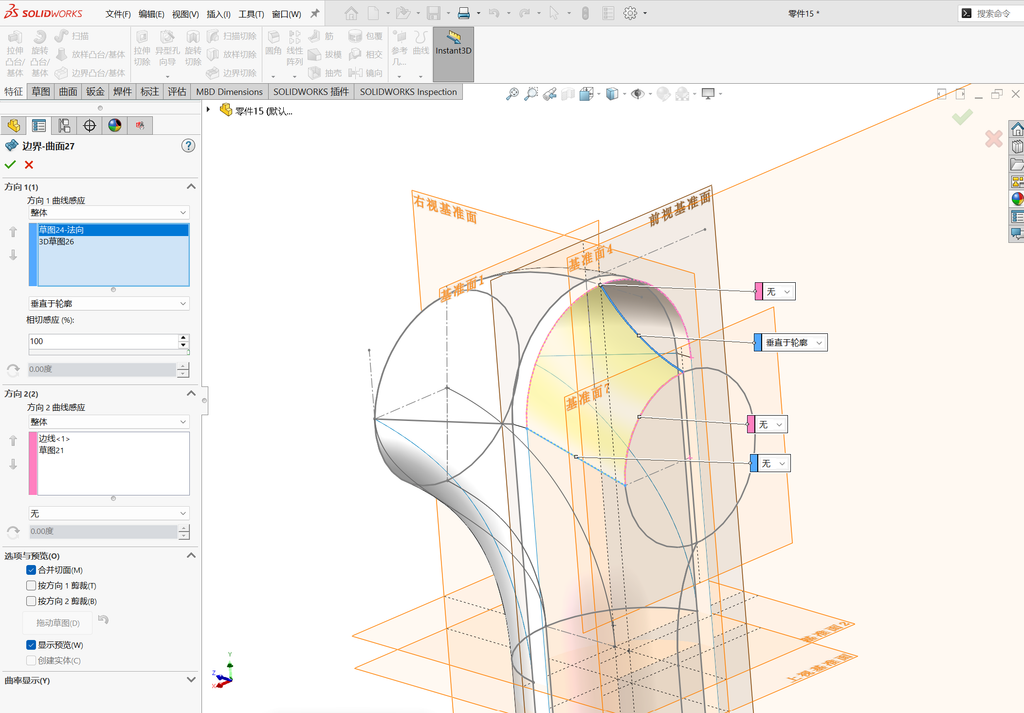Open the Options gear icon

[x=630, y=13]
